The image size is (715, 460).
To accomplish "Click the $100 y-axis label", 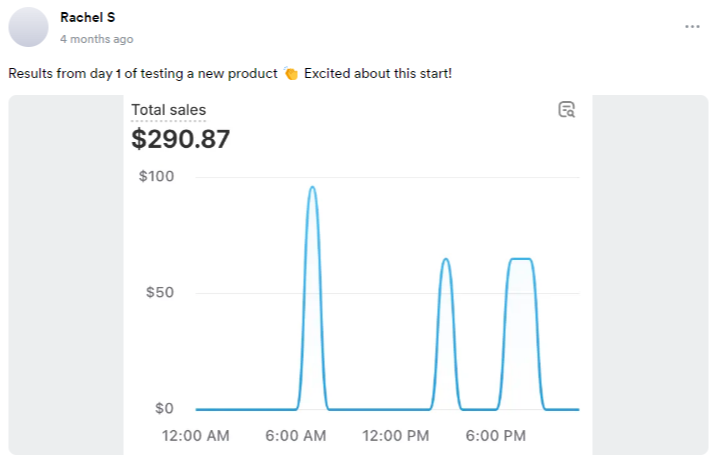I will 155,177.
